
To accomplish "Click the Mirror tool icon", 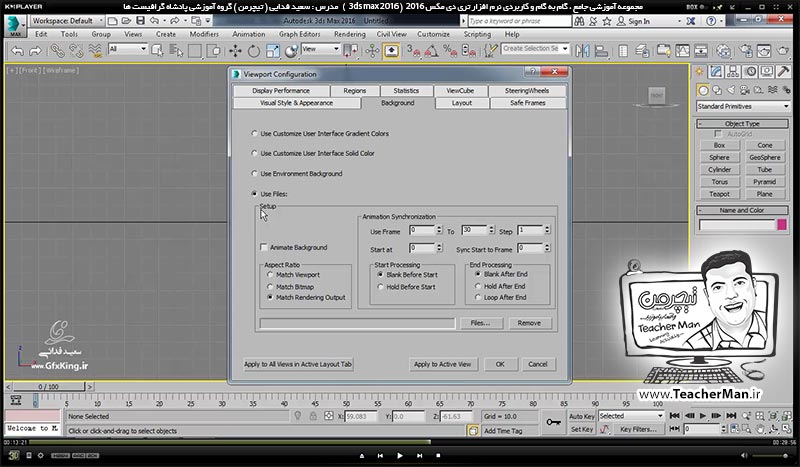I will [582, 50].
